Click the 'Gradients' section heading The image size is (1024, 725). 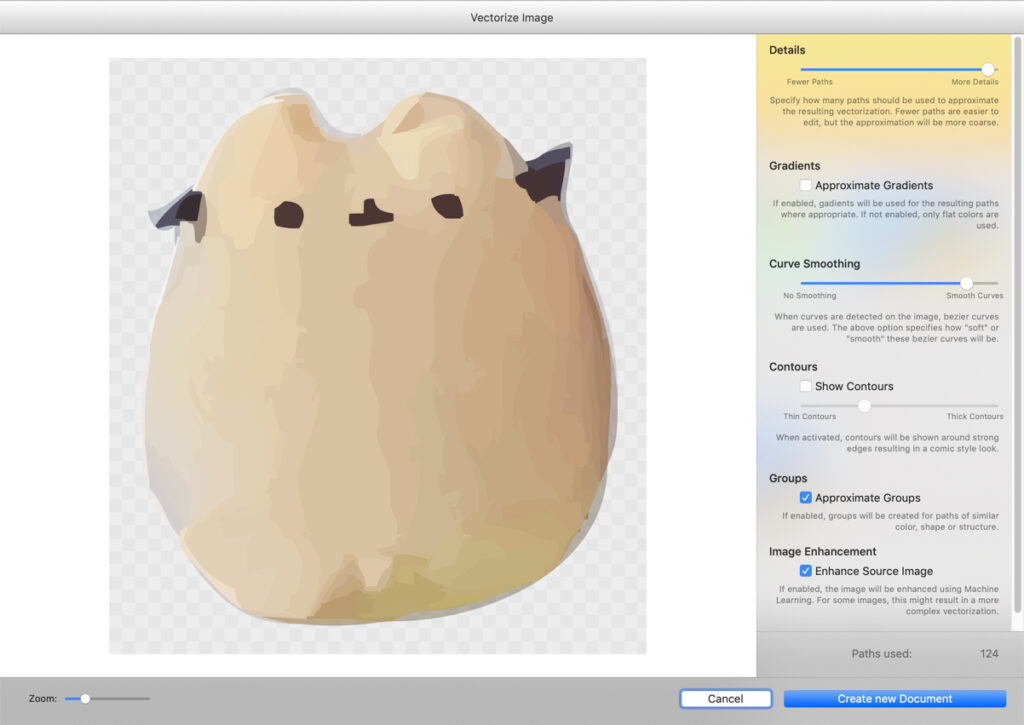(x=795, y=166)
